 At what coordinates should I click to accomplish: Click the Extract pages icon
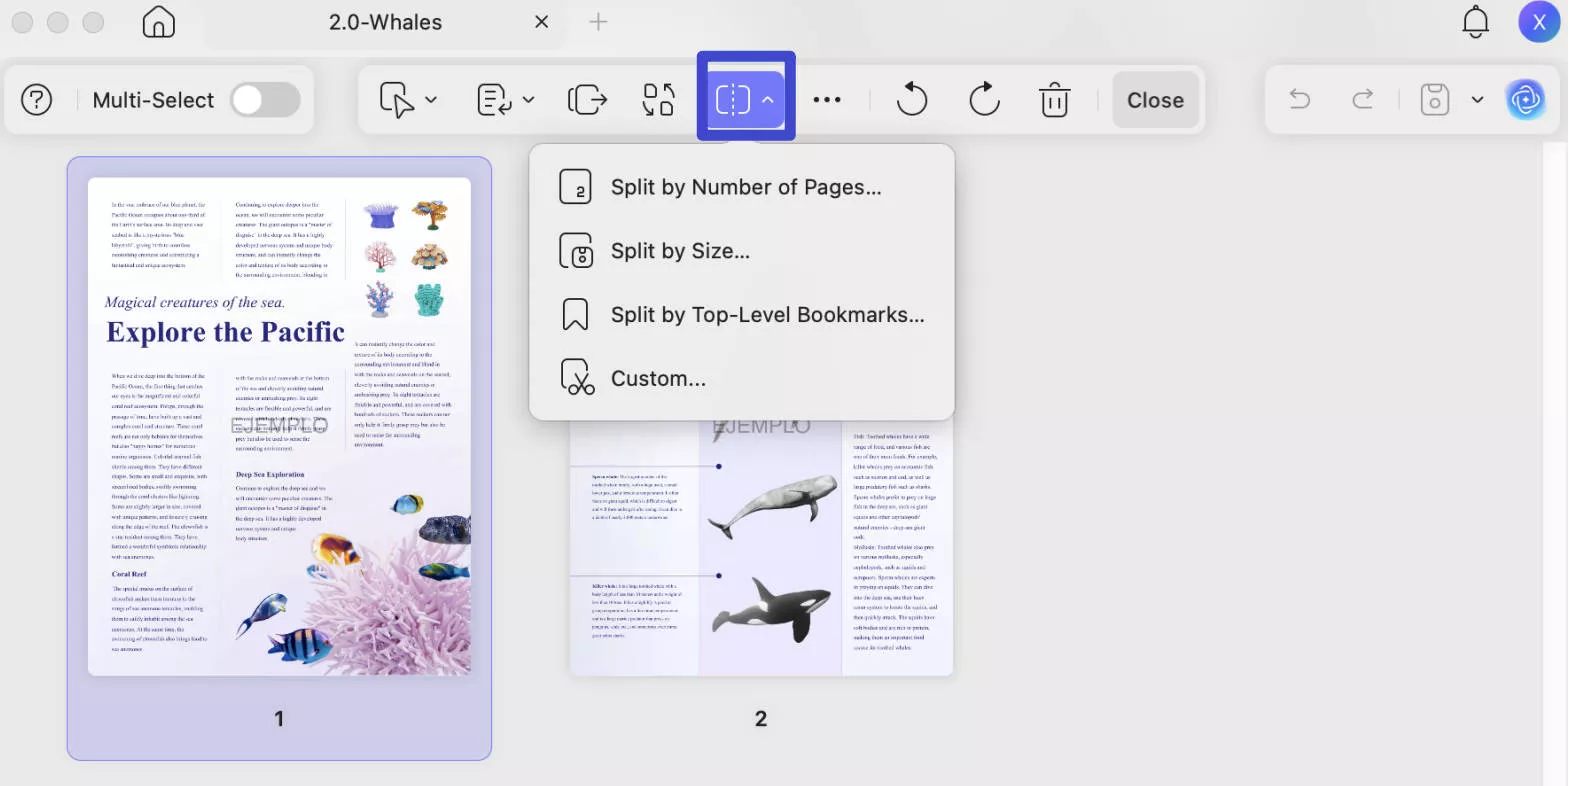pos(587,100)
